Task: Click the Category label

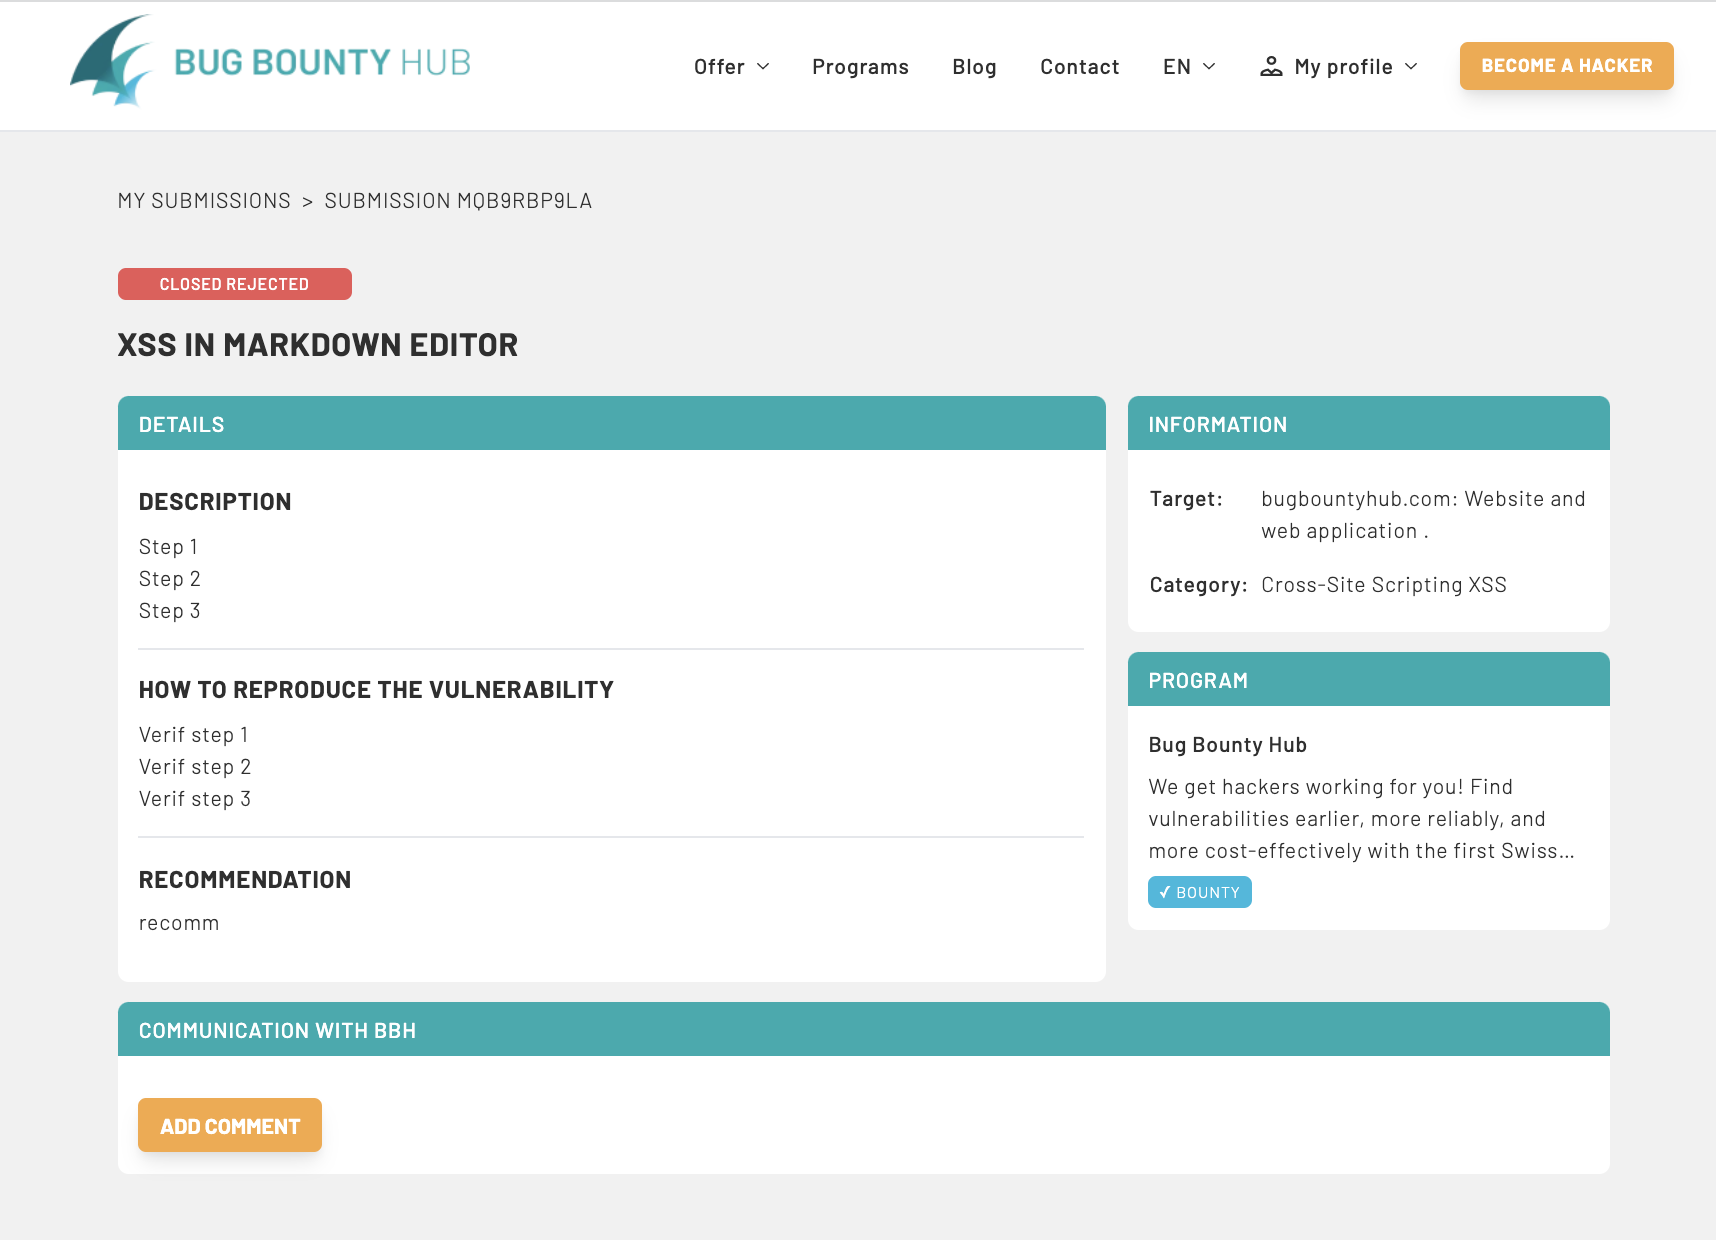Action: [1198, 585]
